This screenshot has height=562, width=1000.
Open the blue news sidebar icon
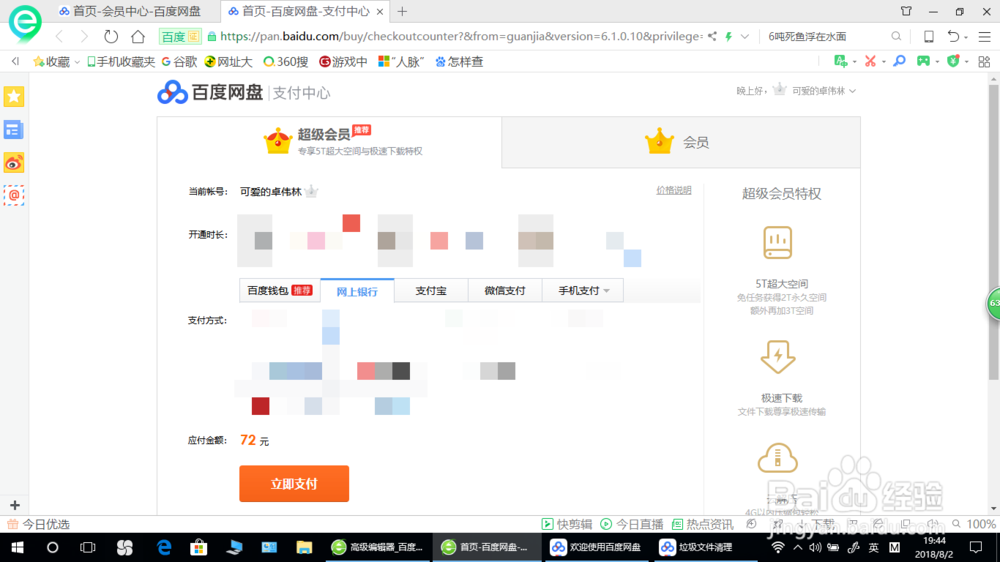[14, 130]
